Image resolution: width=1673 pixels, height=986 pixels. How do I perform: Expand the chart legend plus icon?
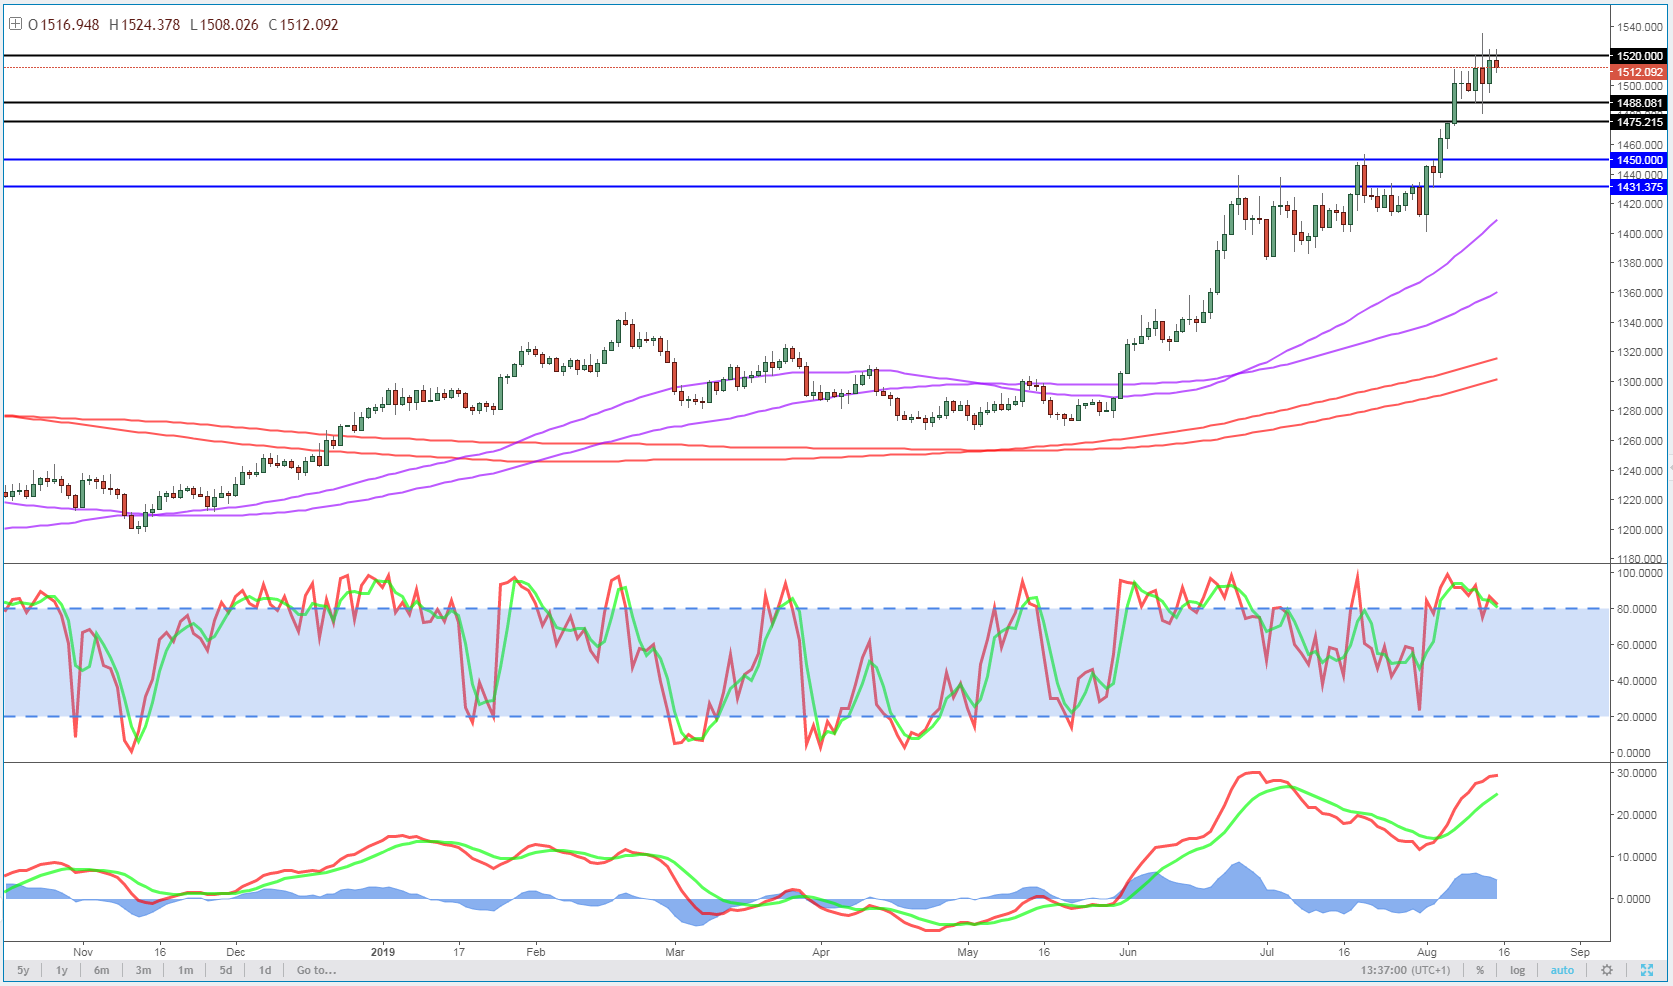click(15, 24)
